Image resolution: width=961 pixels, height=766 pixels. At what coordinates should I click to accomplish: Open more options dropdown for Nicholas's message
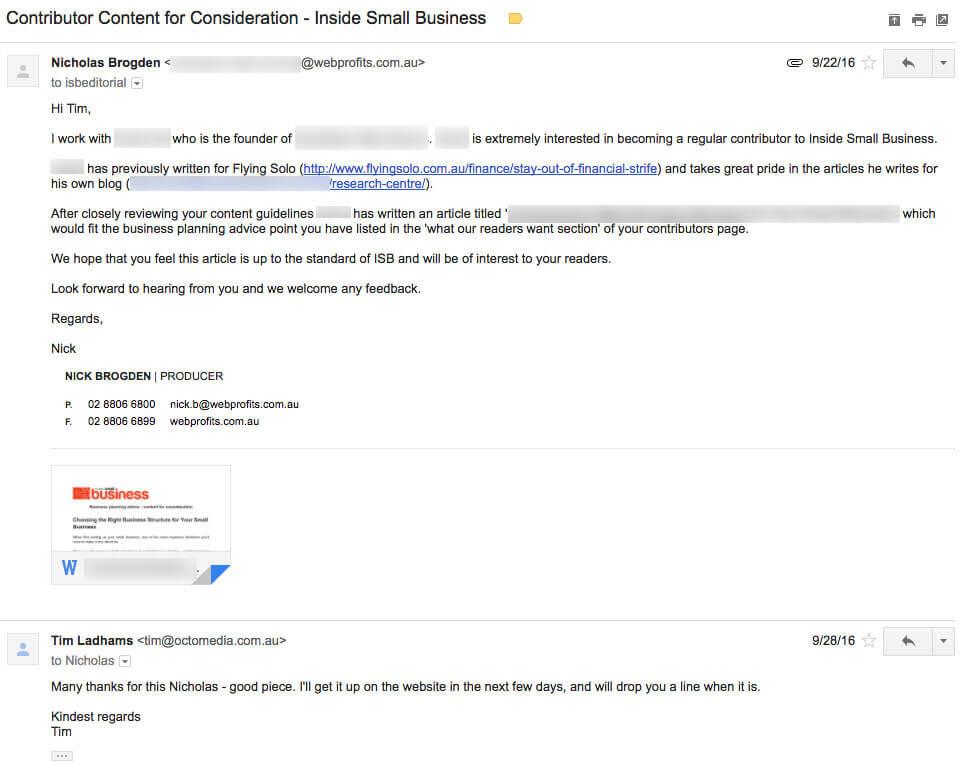pyautogui.click(x=943, y=63)
